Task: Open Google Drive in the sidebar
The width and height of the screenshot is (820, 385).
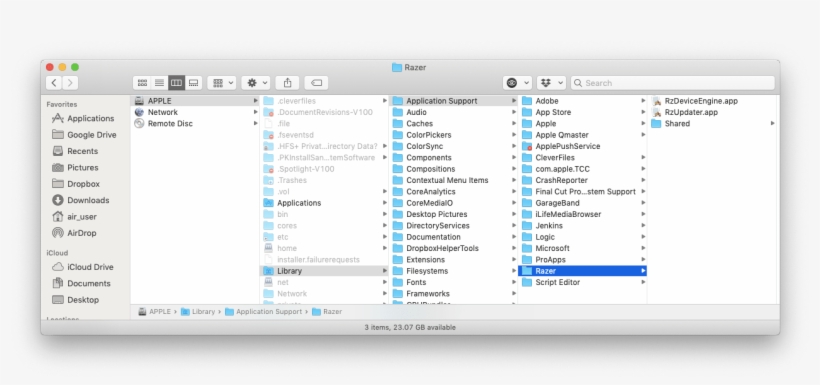Action: pyautogui.click(x=84, y=134)
